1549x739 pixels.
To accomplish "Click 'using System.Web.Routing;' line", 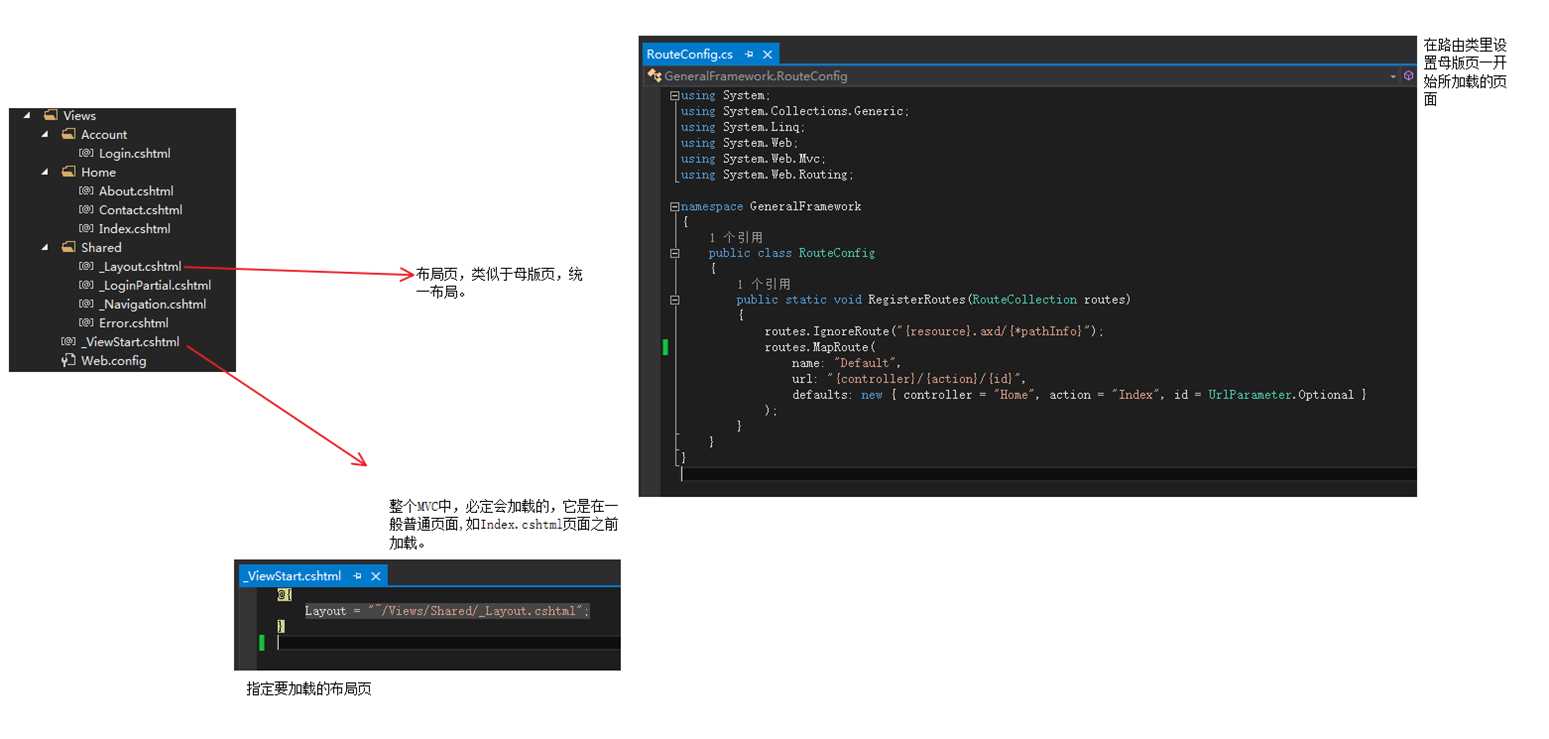I will 767,175.
